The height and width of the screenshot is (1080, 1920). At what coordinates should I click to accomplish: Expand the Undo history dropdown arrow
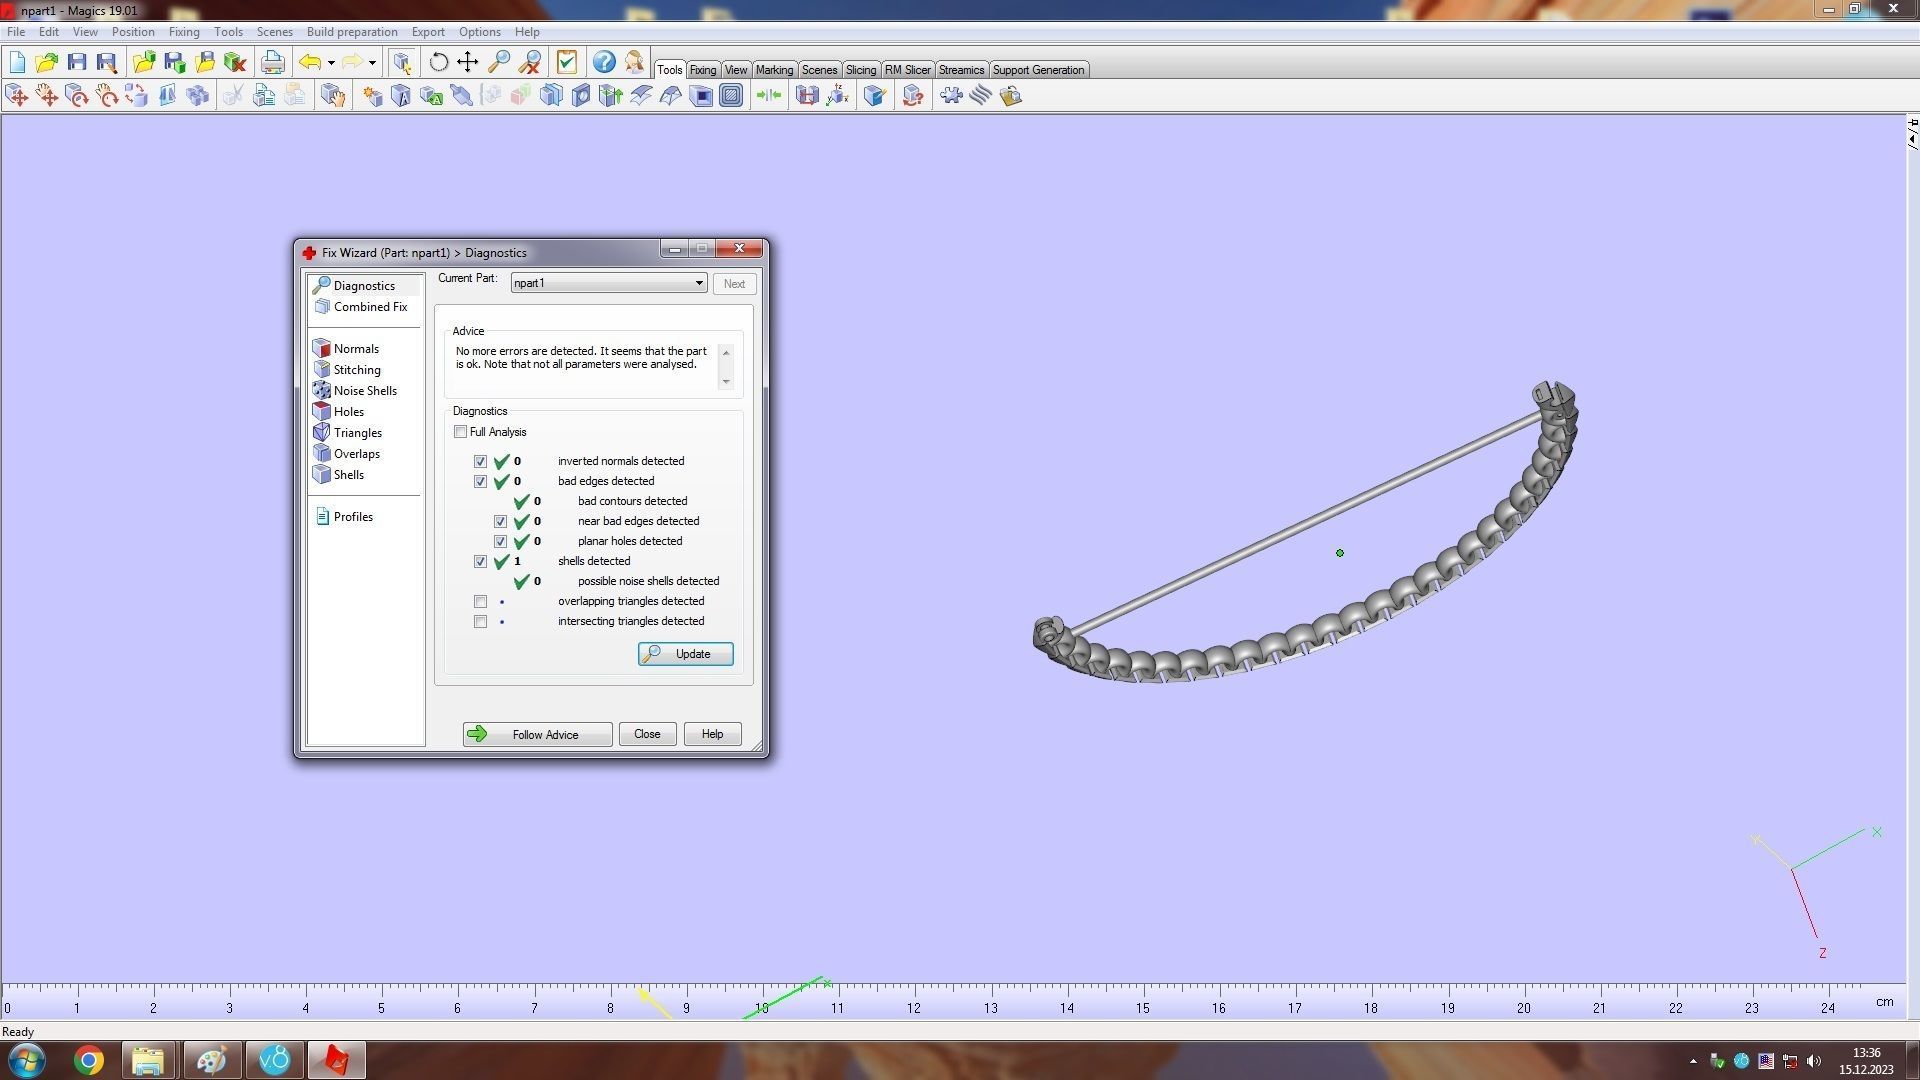tap(331, 62)
